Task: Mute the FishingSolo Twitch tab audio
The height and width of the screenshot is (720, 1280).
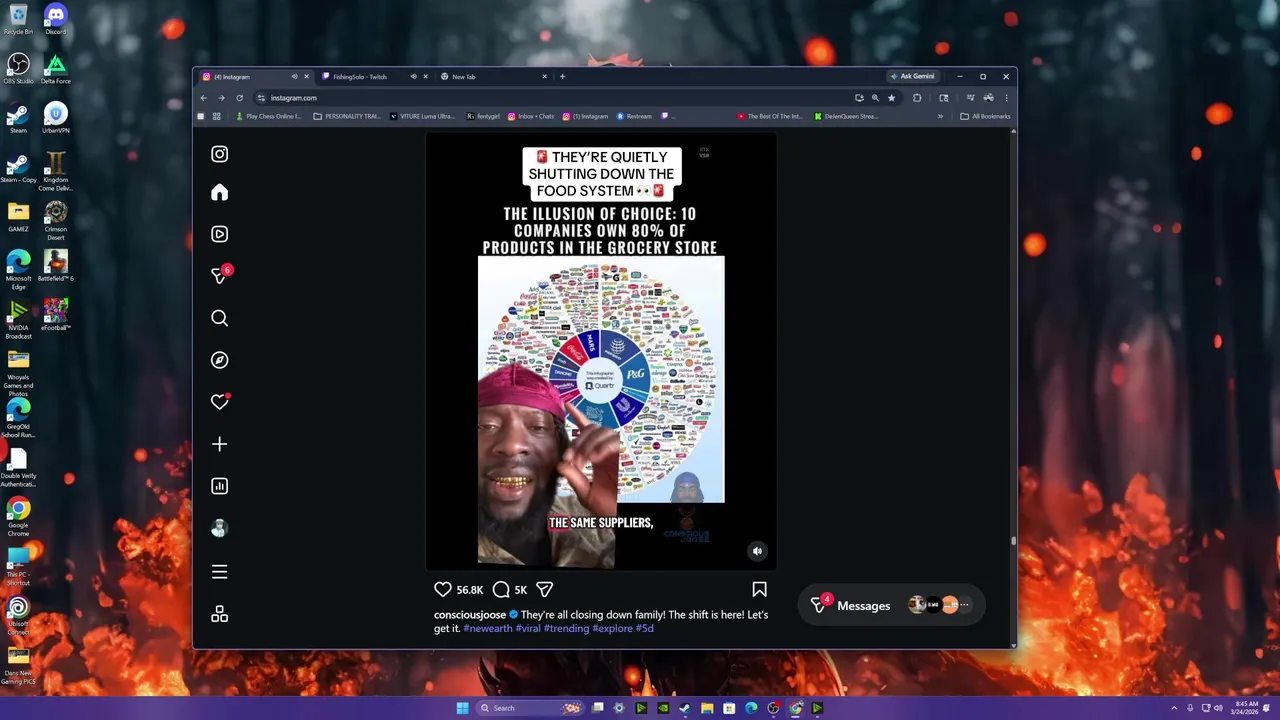Action: pos(413,77)
